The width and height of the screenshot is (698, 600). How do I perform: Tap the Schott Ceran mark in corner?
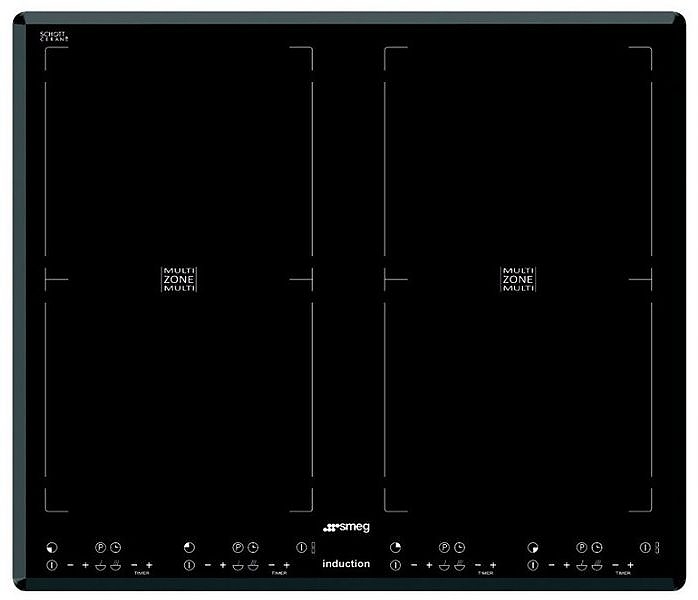pos(54,36)
